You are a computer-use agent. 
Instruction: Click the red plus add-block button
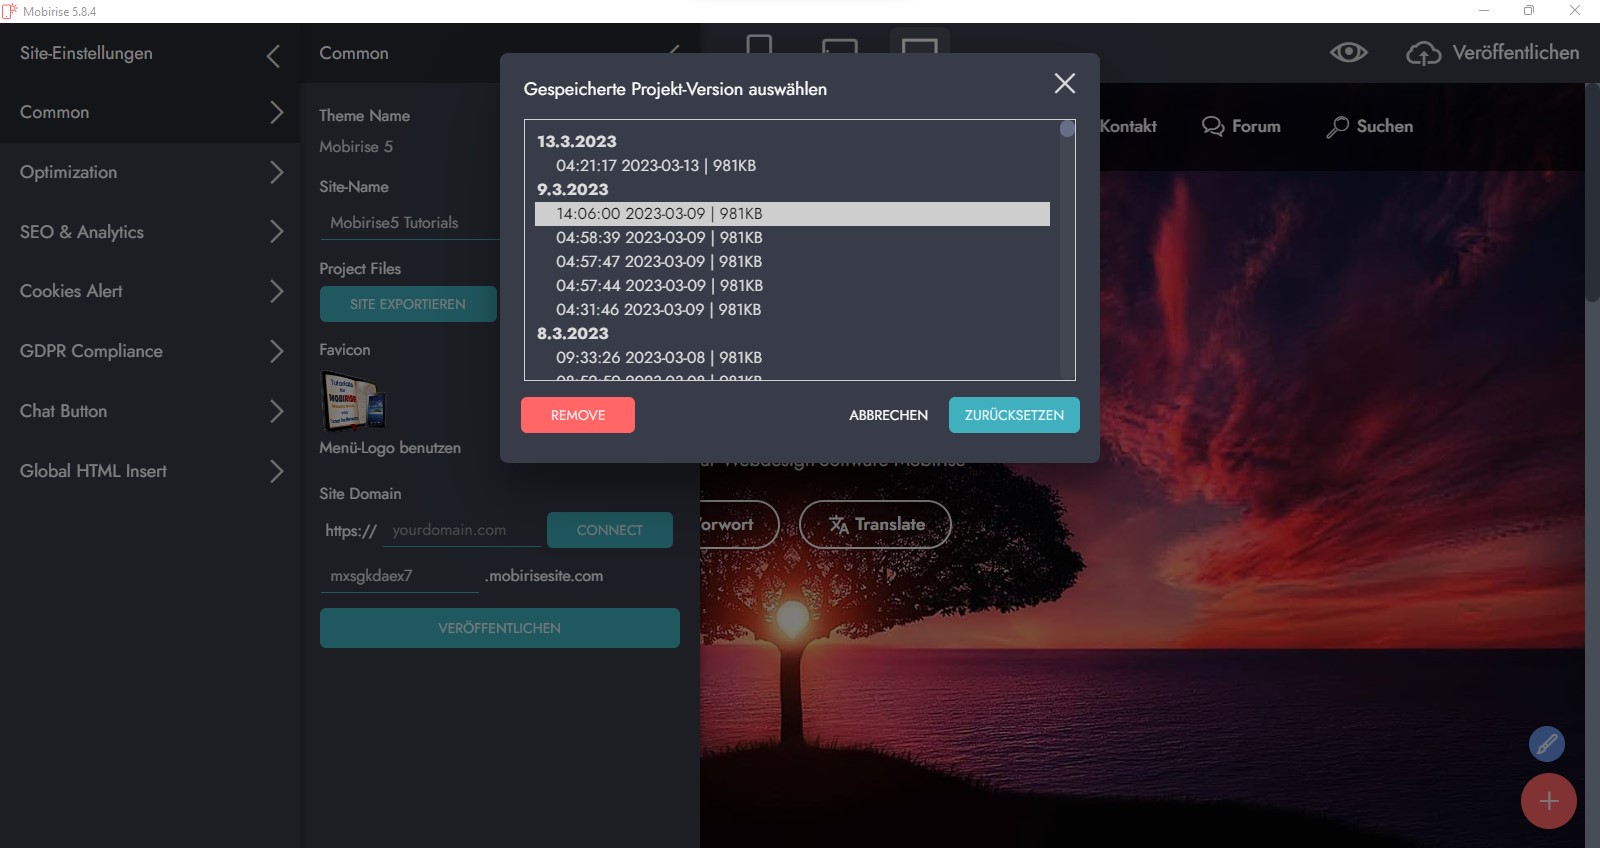coord(1548,801)
